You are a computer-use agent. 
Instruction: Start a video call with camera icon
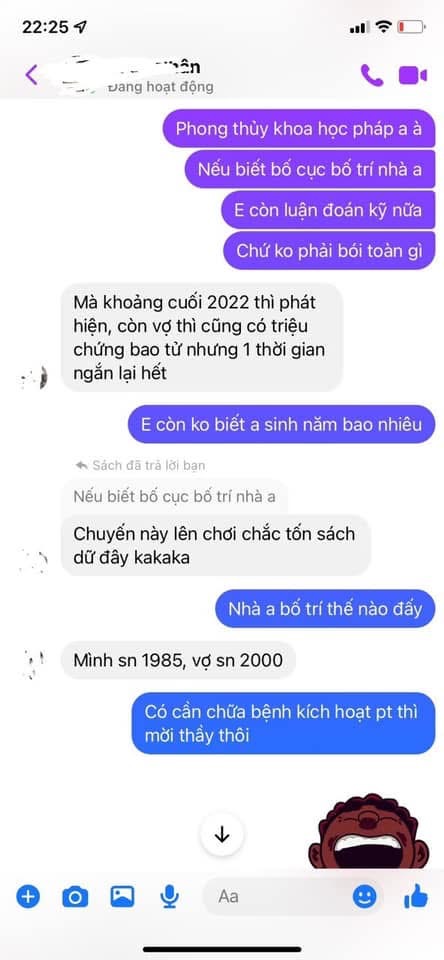[412, 75]
